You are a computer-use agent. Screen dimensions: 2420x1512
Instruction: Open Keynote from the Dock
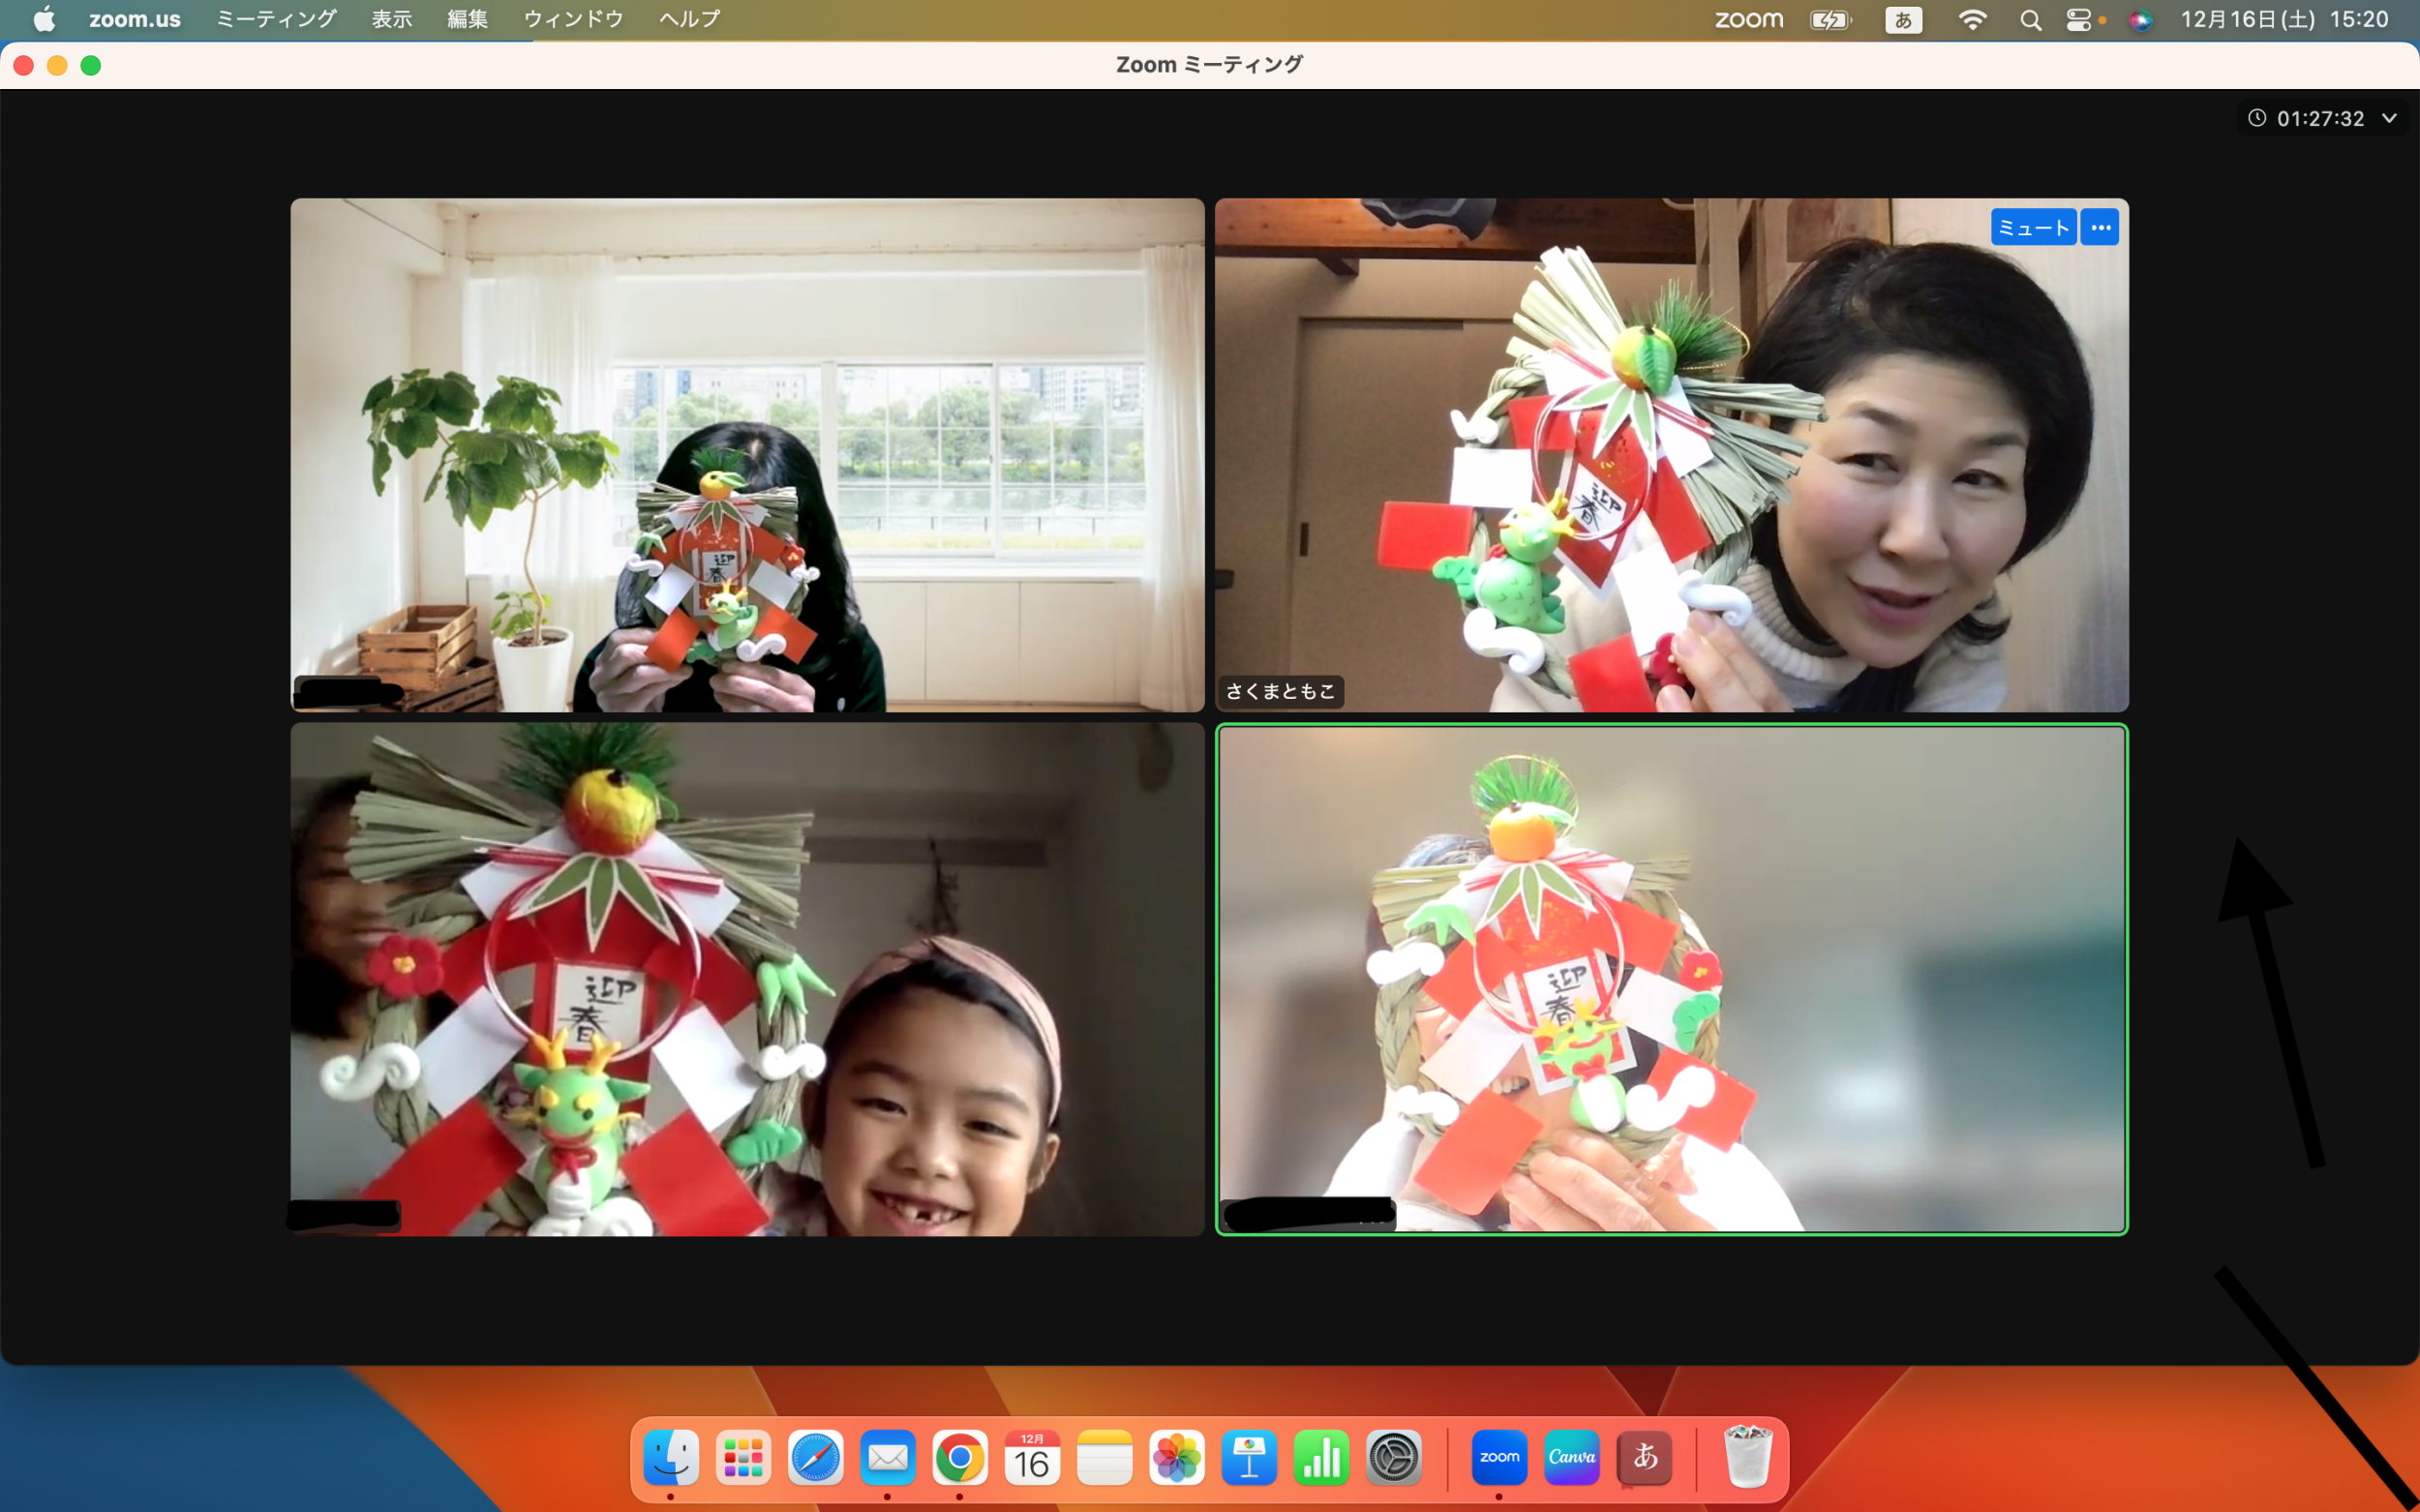coord(1249,1457)
